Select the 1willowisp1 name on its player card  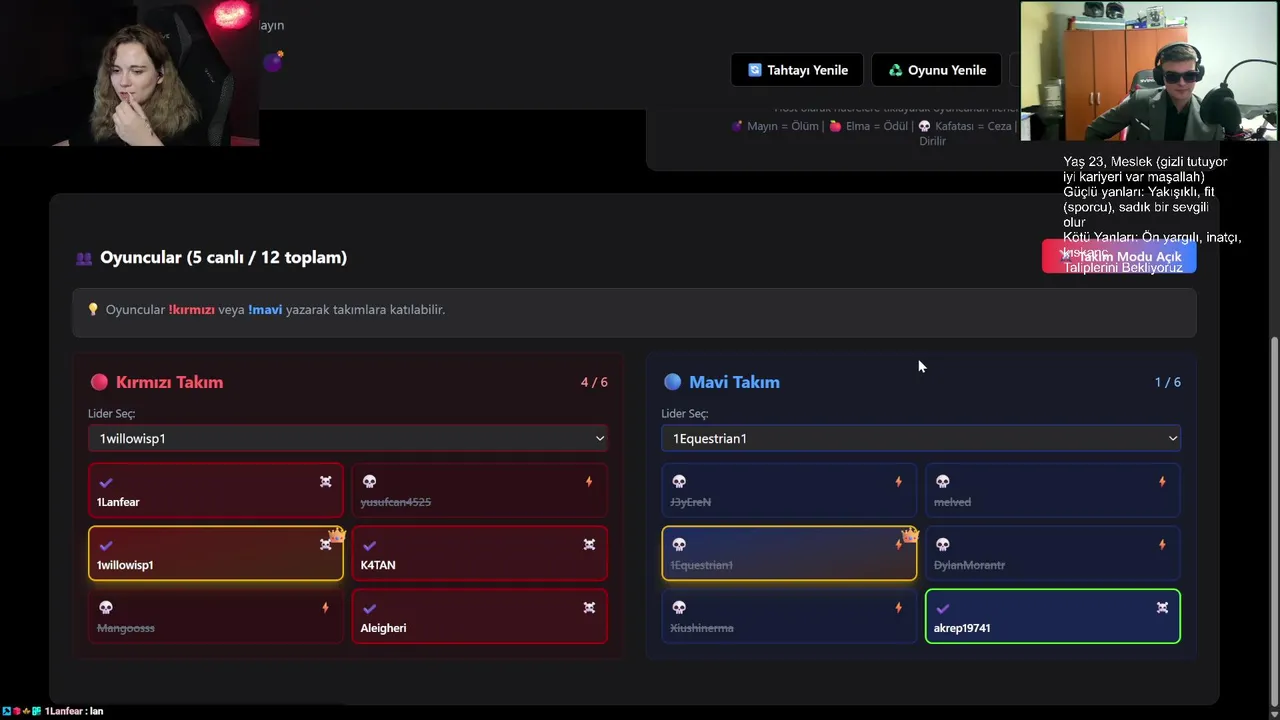click(x=125, y=565)
